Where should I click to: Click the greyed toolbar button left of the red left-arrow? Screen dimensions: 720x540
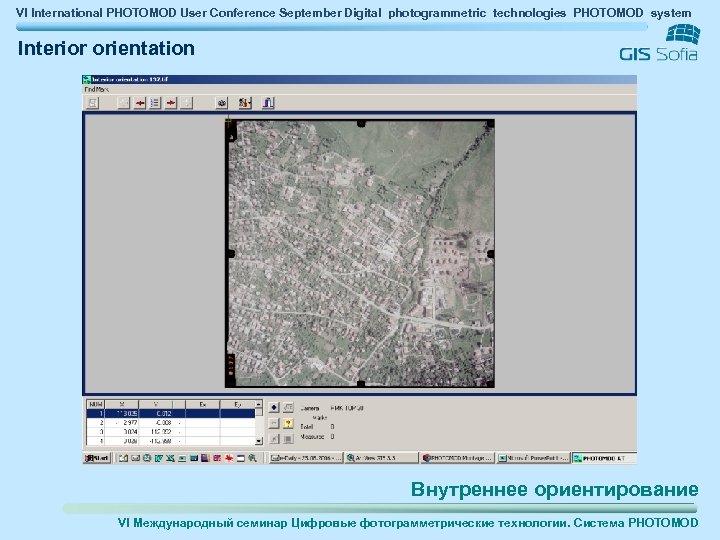pyautogui.click(x=124, y=103)
